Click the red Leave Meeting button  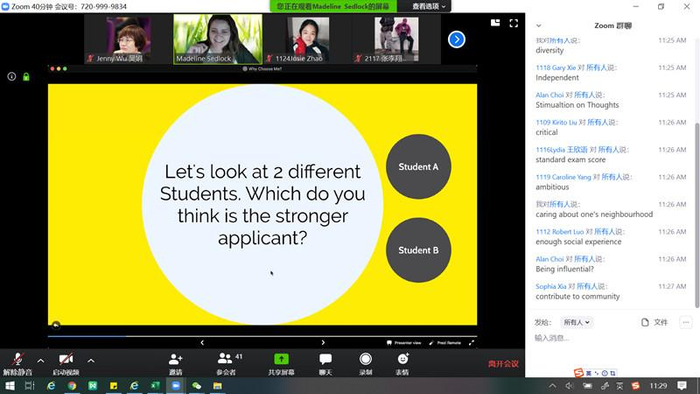tap(503, 364)
